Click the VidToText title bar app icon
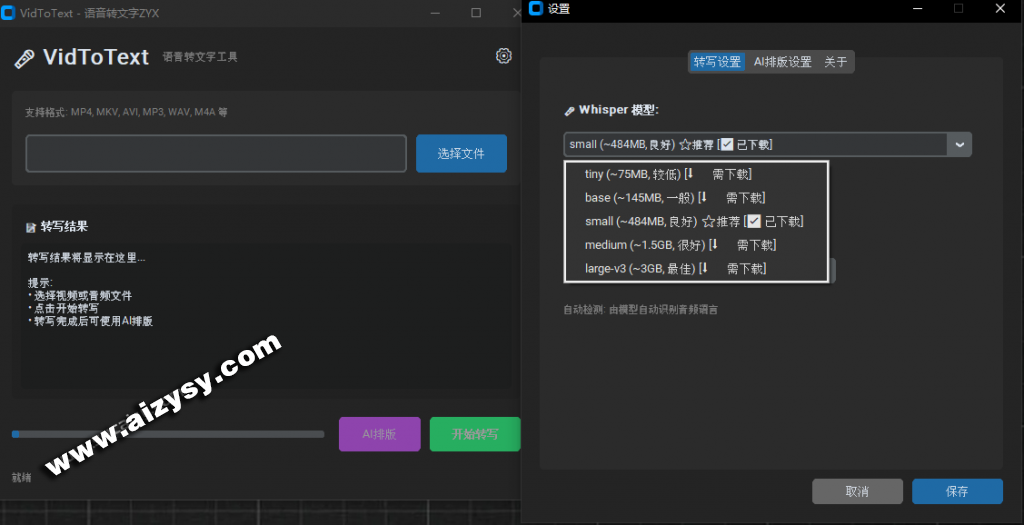 [x=10, y=12]
